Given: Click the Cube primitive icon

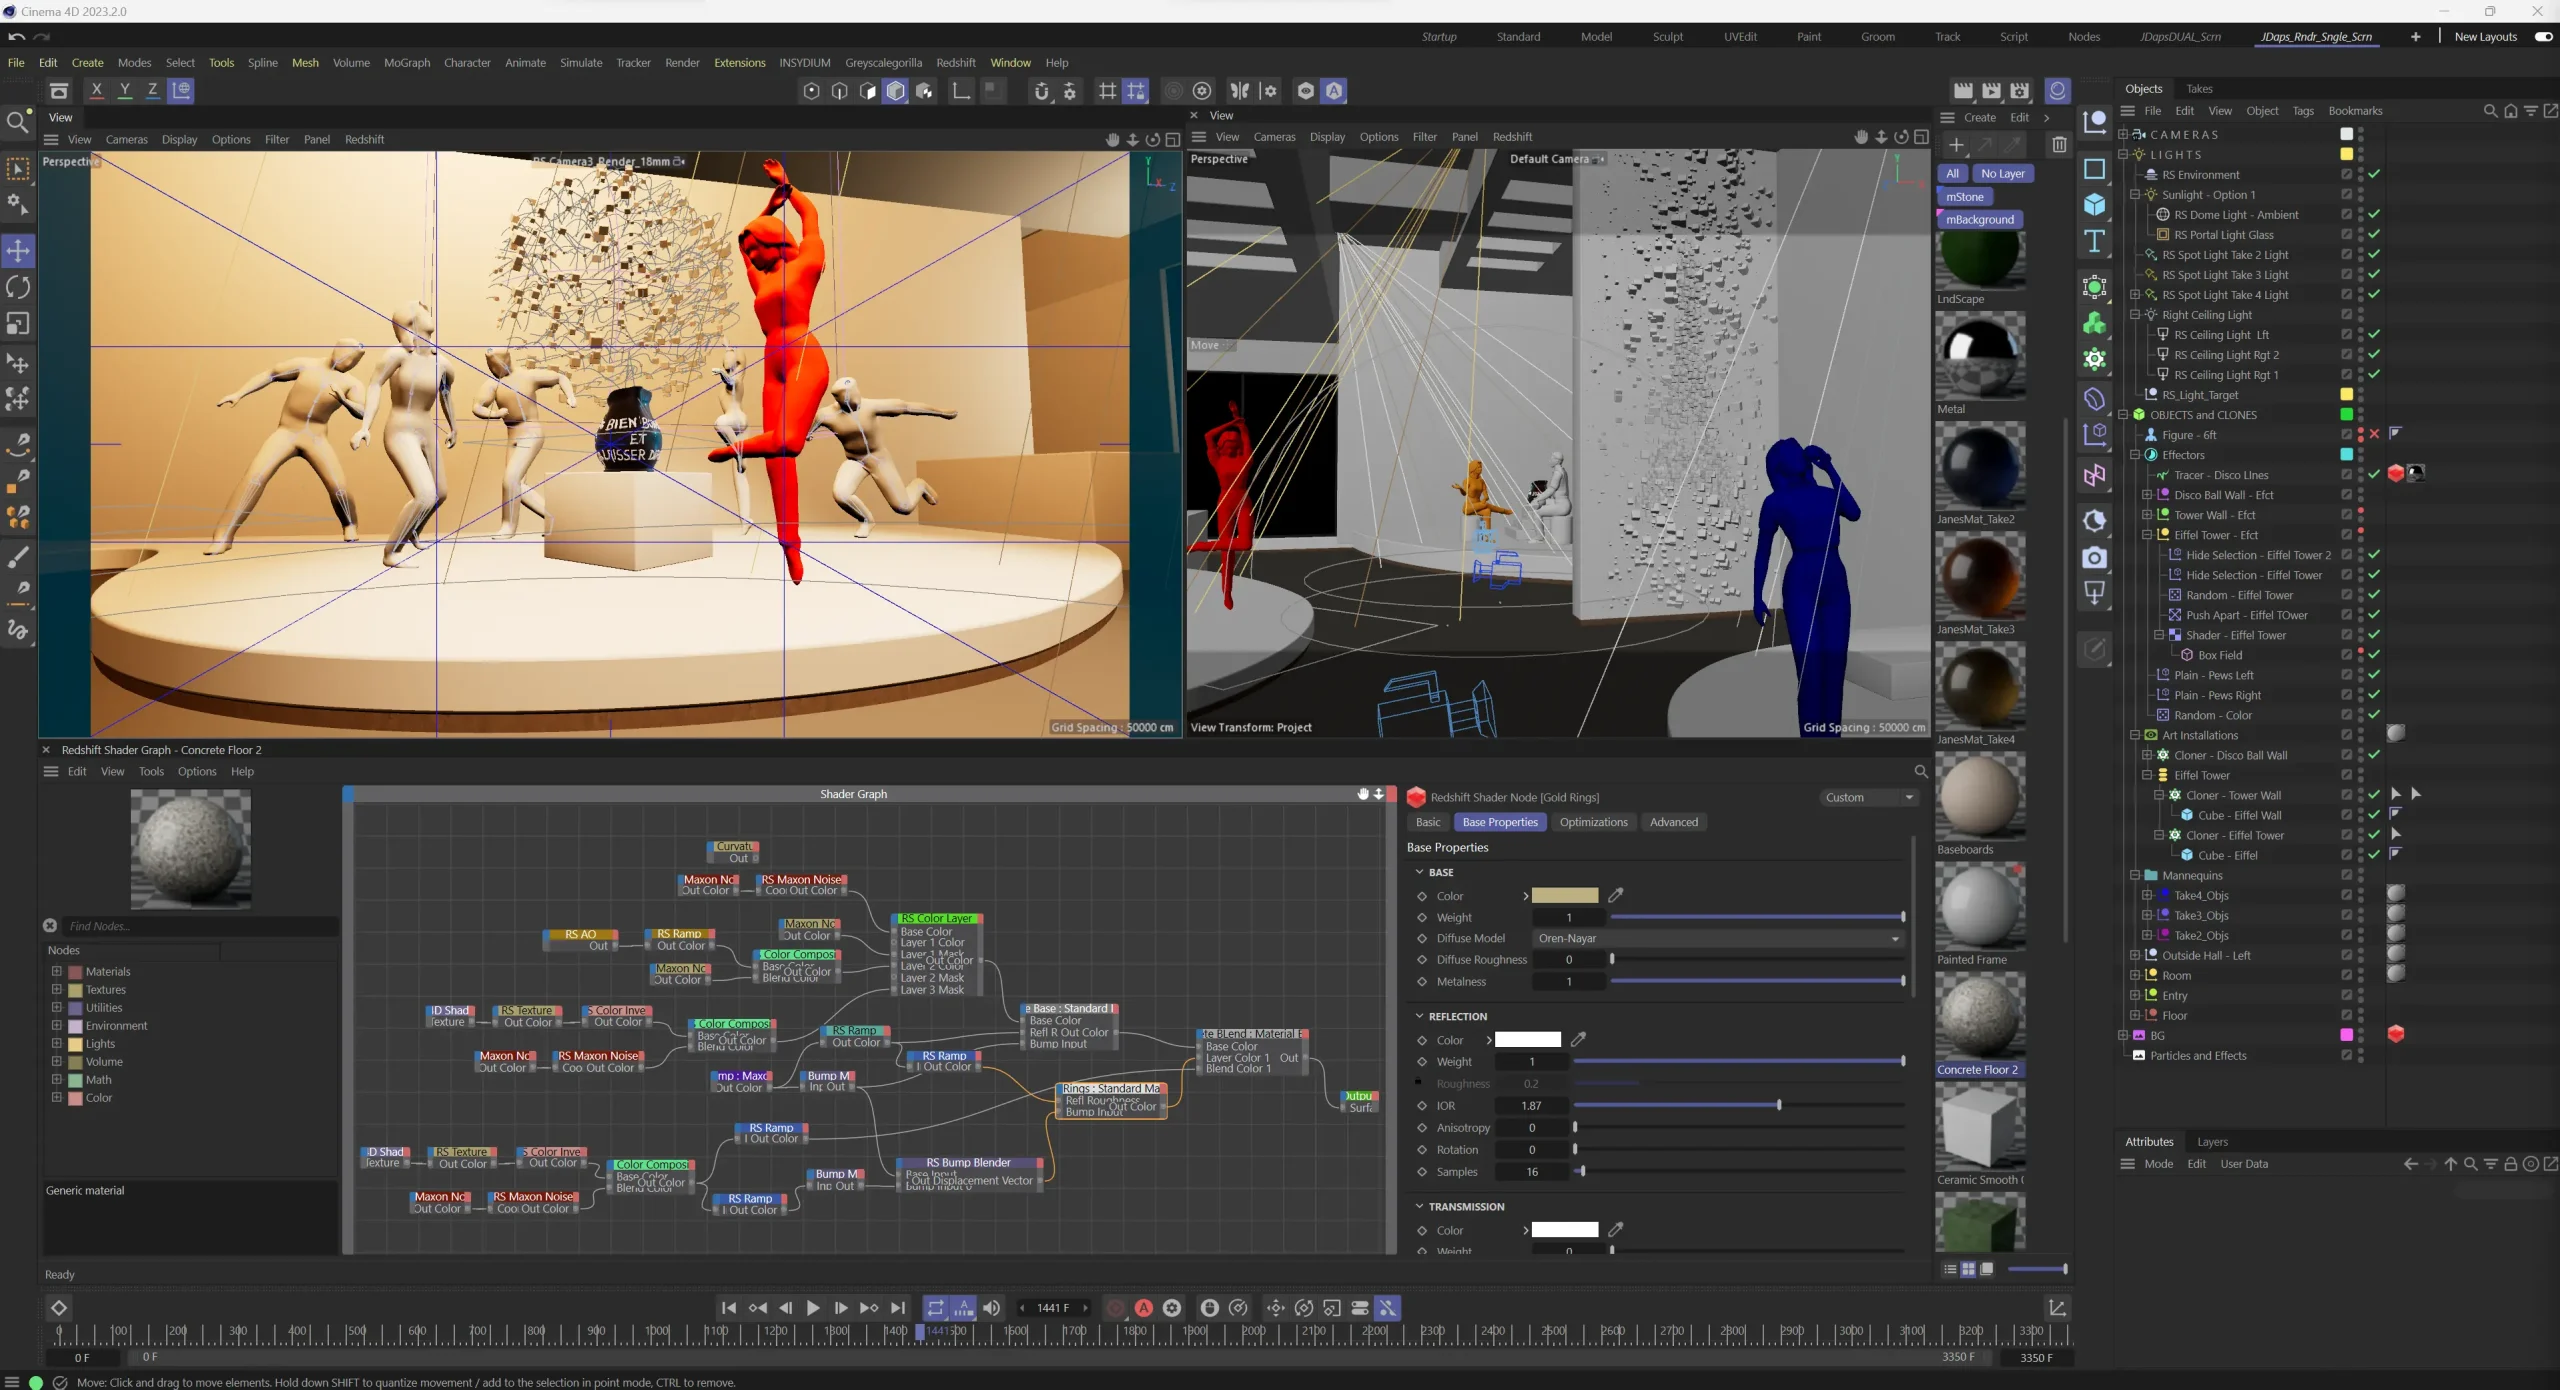Looking at the screenshot, I should [2094, 205].
